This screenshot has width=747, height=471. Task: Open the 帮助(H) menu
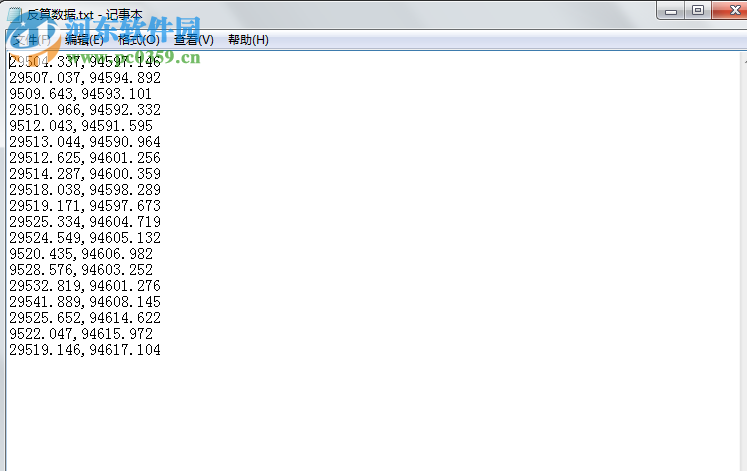[248, 40]
